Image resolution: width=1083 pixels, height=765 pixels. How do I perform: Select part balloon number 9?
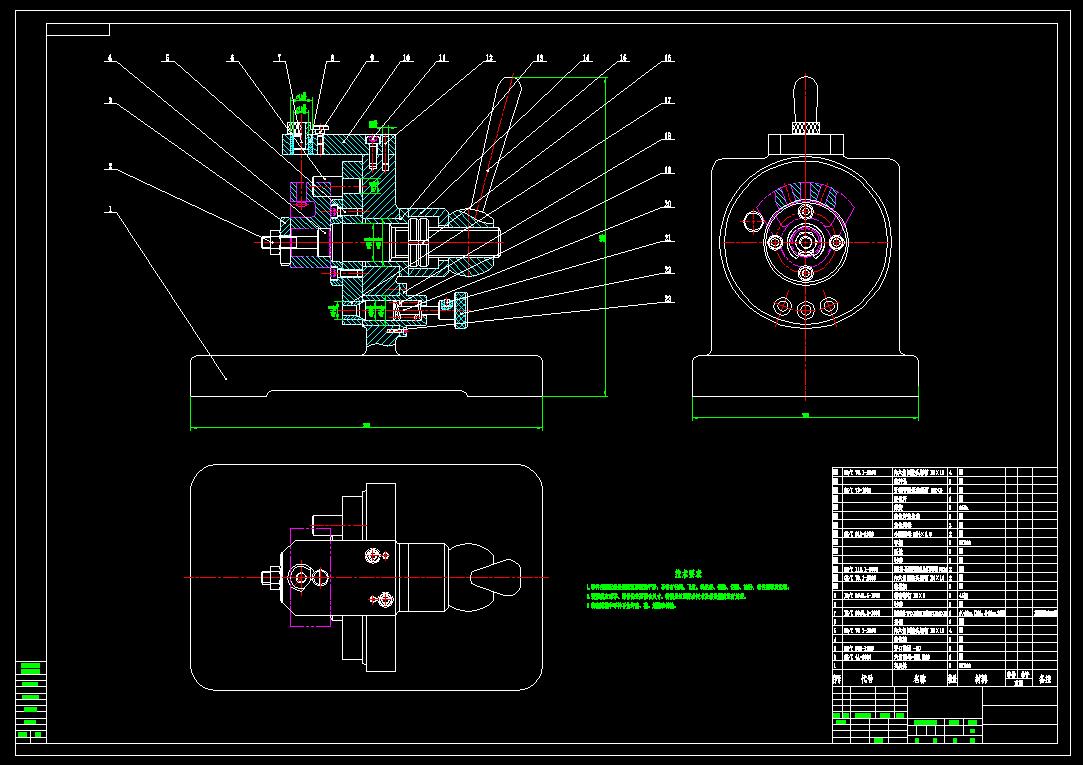[372, 58]
